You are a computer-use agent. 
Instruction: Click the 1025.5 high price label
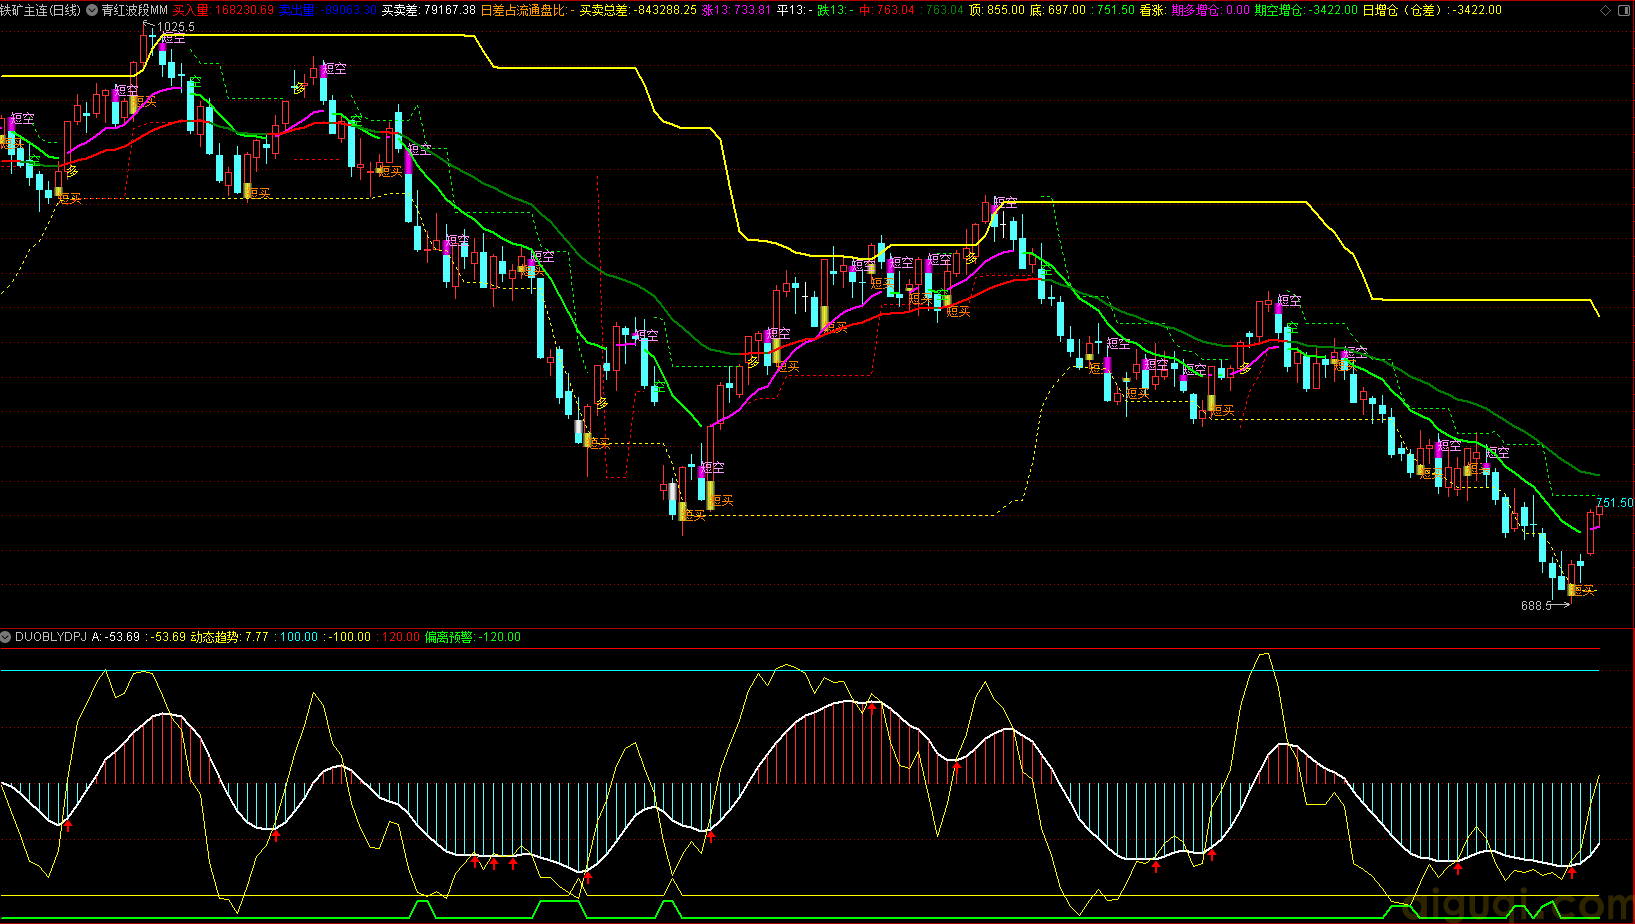[x=176, y=27]
